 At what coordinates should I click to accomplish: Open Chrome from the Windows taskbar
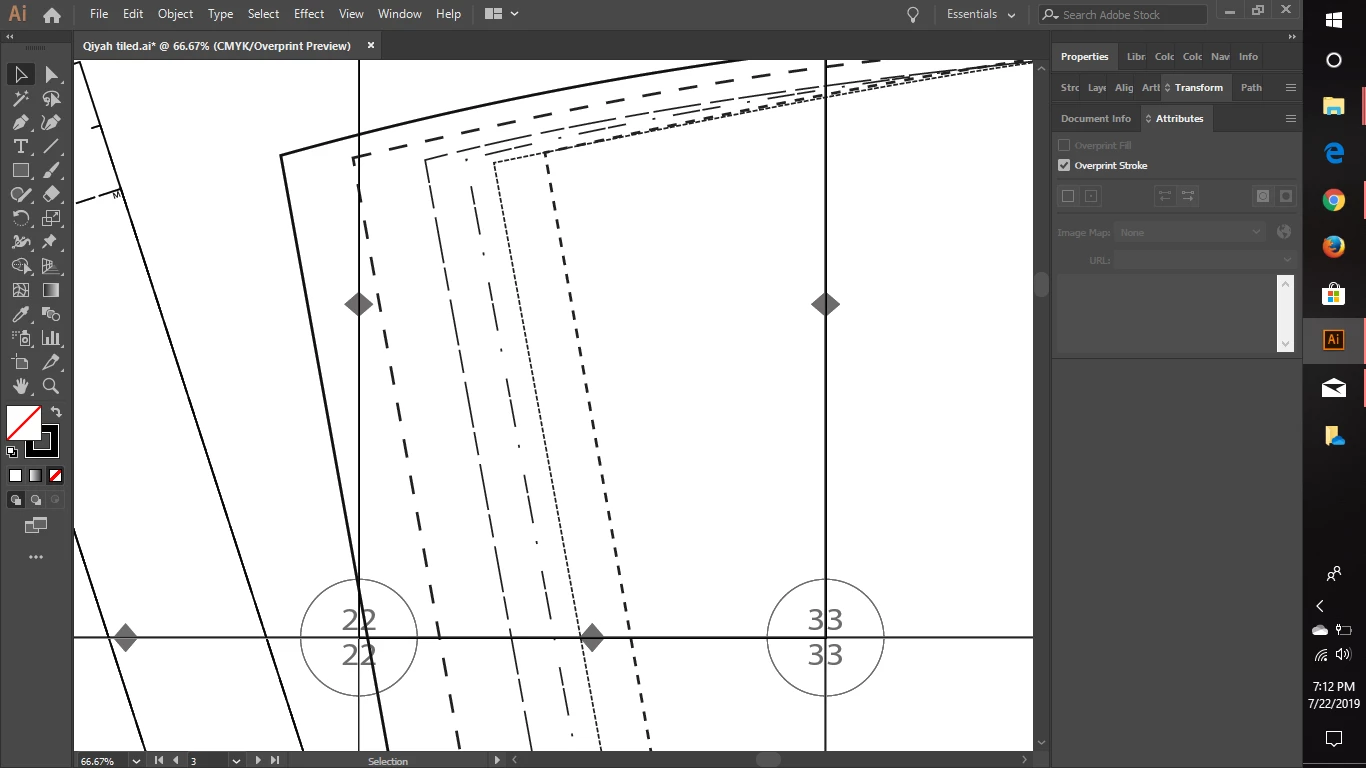click(1333, 200)
